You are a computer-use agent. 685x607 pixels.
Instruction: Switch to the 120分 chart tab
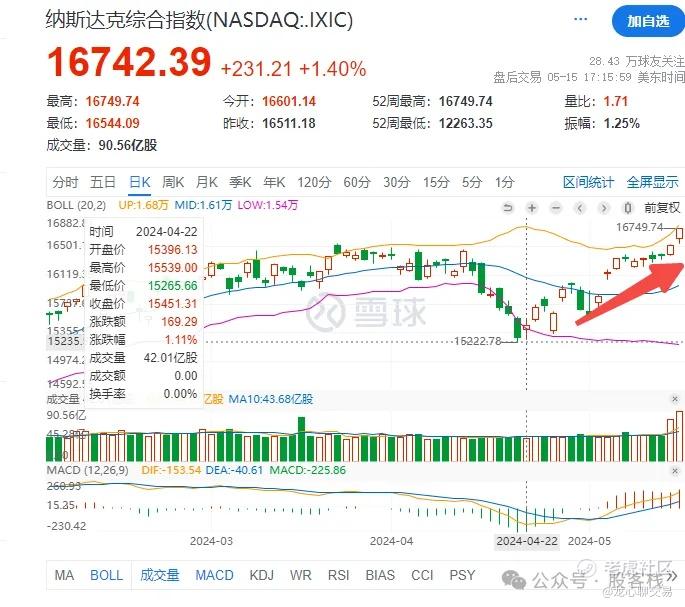coord(314,182)
